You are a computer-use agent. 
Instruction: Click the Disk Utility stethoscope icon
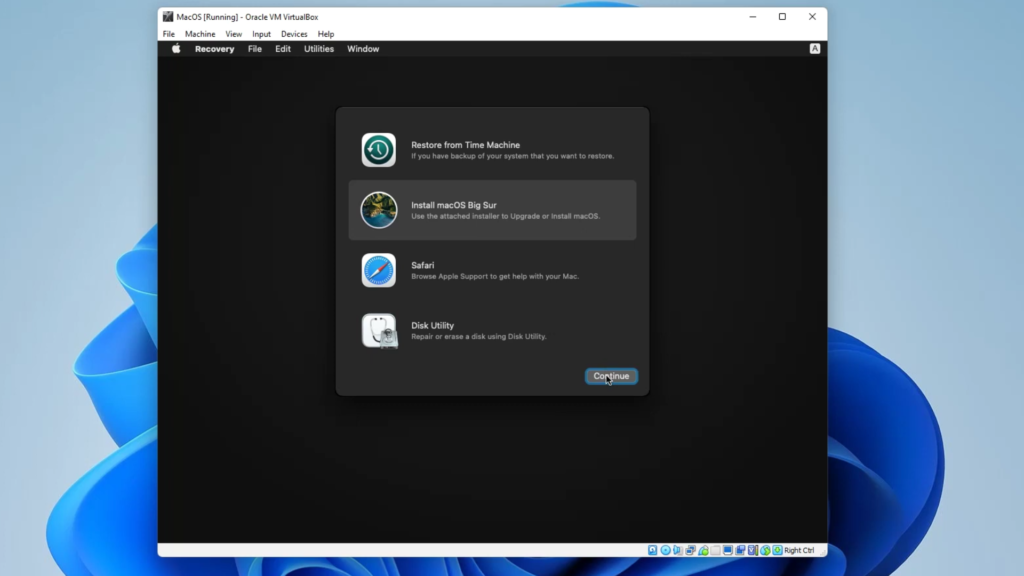click(x=379, y=331)
